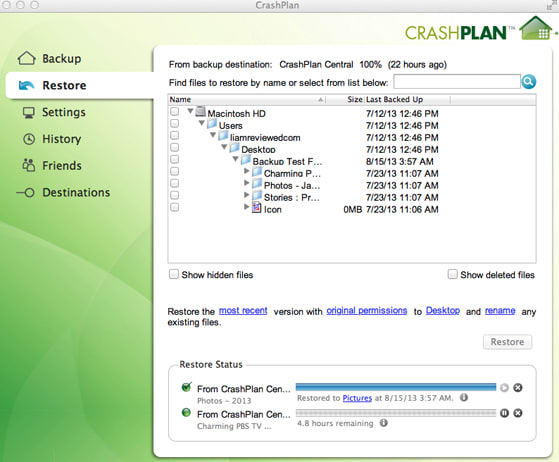Click the green in-progress status circle
This screenshot has width=559, height=462.
(x=186, y=412)
